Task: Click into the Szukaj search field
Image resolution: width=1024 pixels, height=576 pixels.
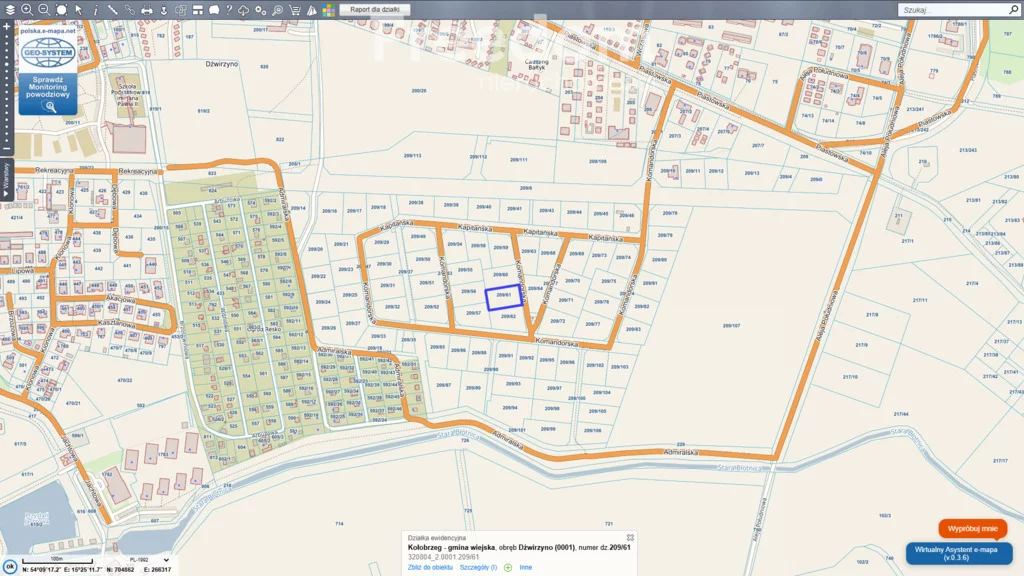Action: click(x=950, y=9)
